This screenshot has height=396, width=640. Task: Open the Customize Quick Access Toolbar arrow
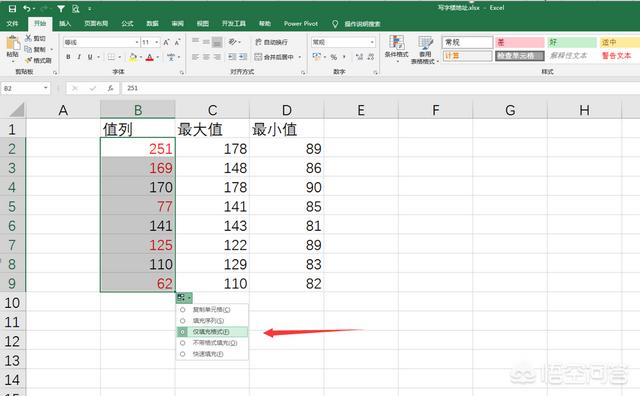tap(89, 9)
